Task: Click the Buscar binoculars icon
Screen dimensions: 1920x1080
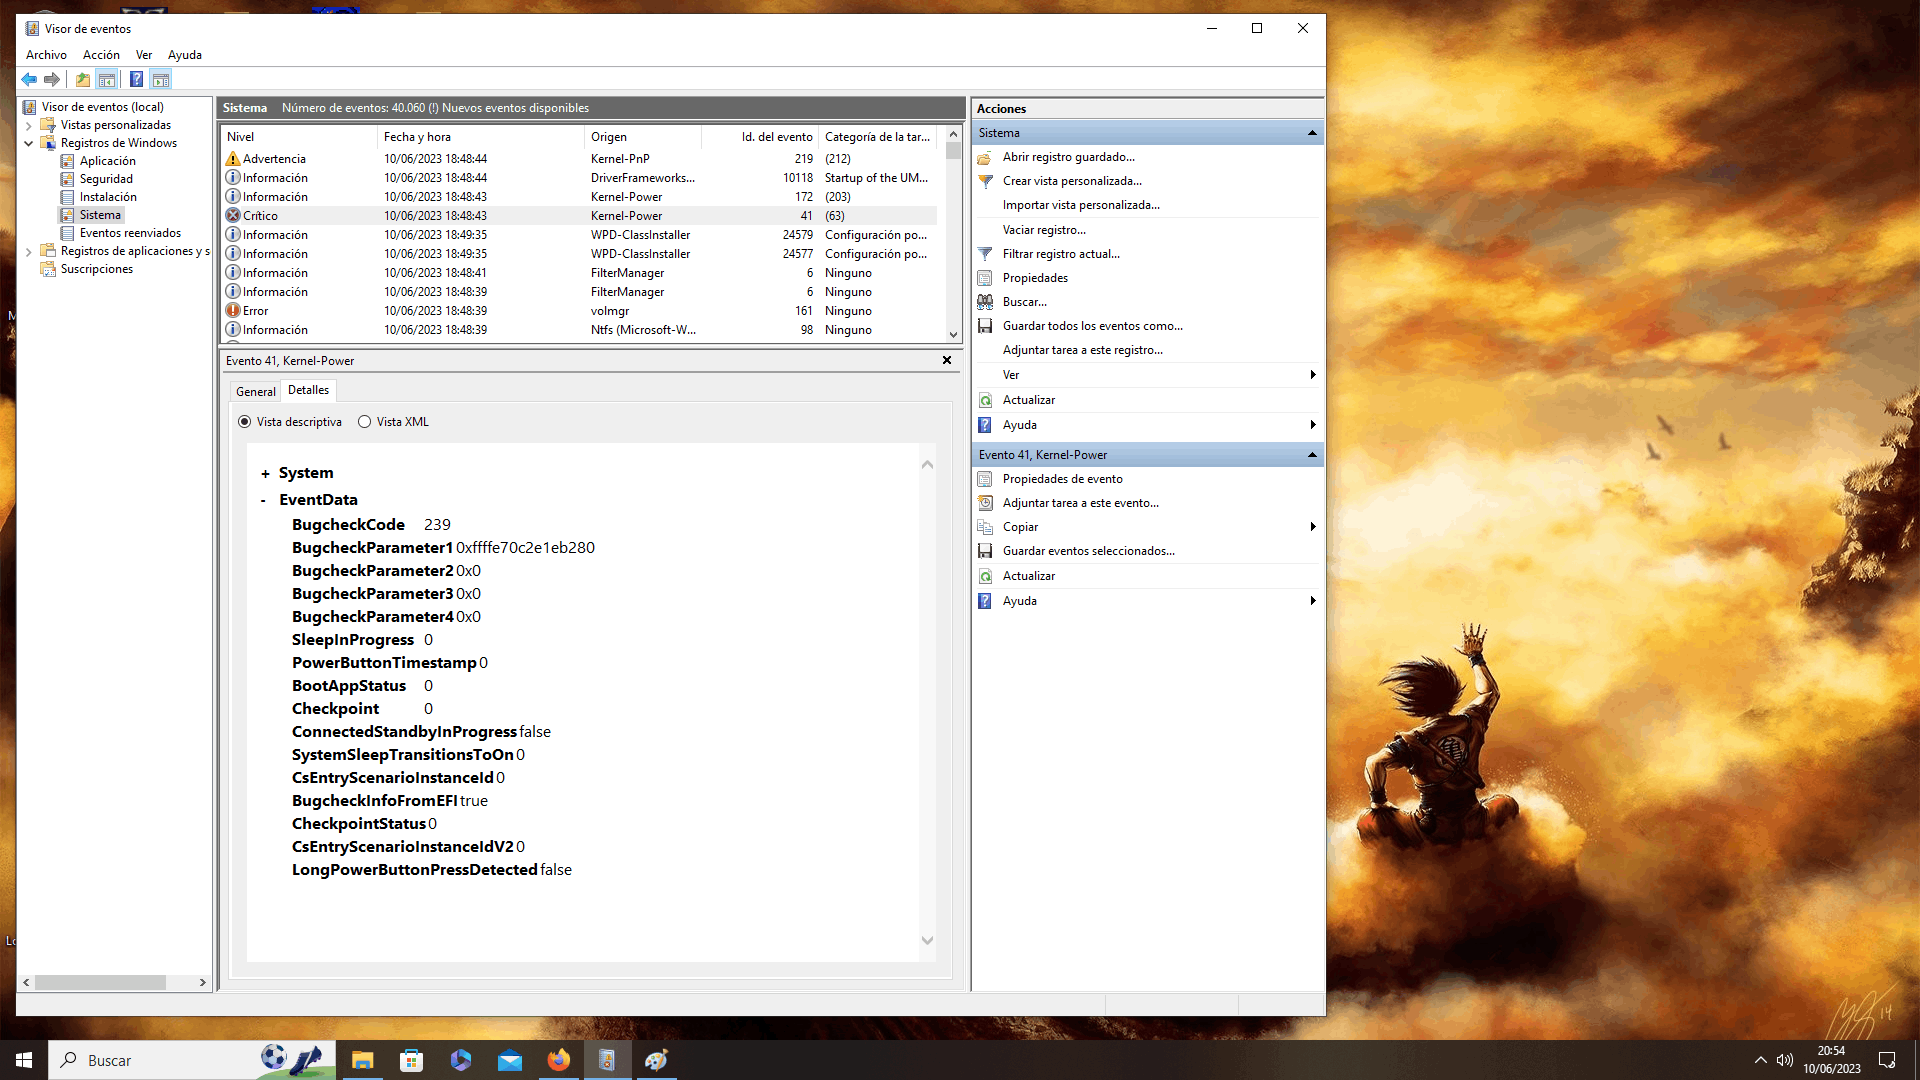Action: (x=985, y=303)
